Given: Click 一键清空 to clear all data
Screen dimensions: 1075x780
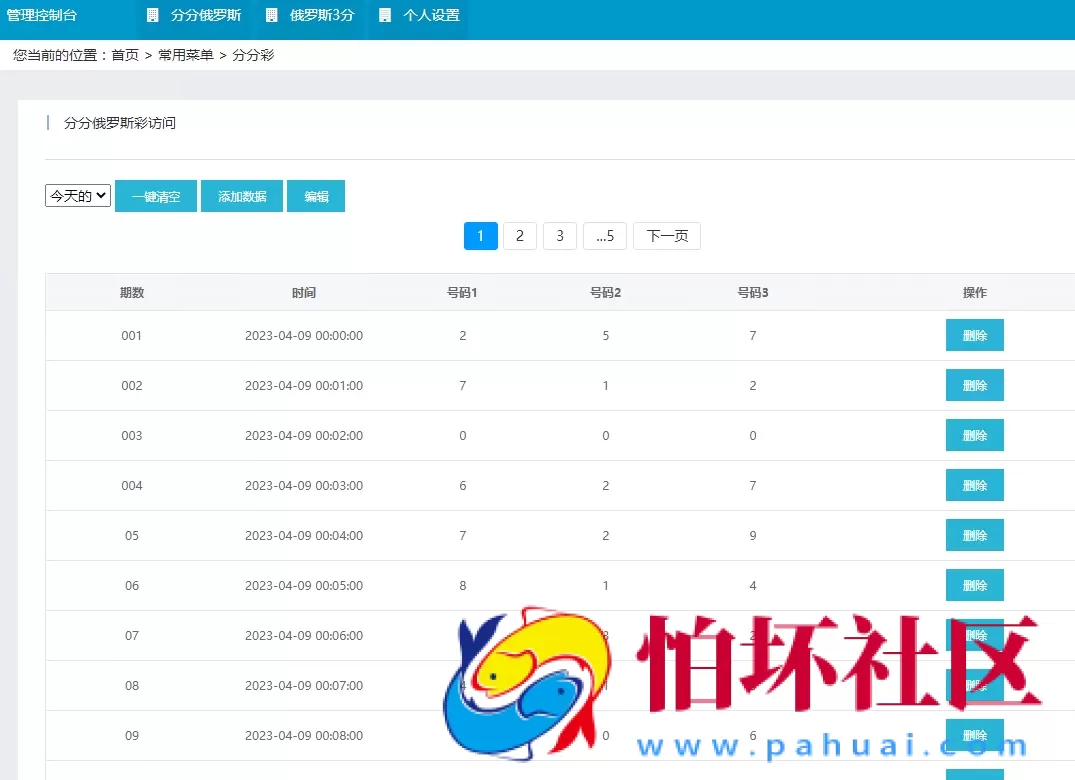Looking at the screenshot, I should (155, 196).
